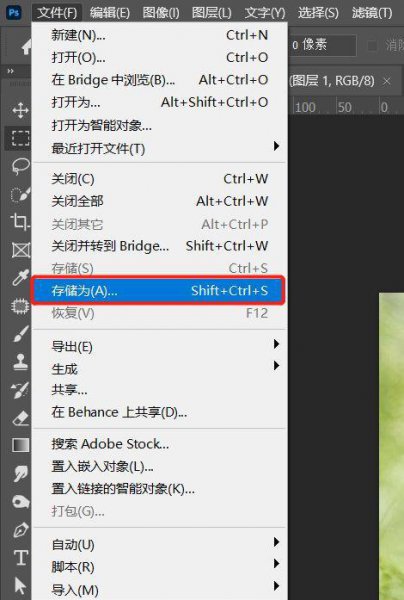This screenshot has width=404, height=600.
Task: Pick the Lasso tool
Action: pyautogui.click(x=20, y=167)
